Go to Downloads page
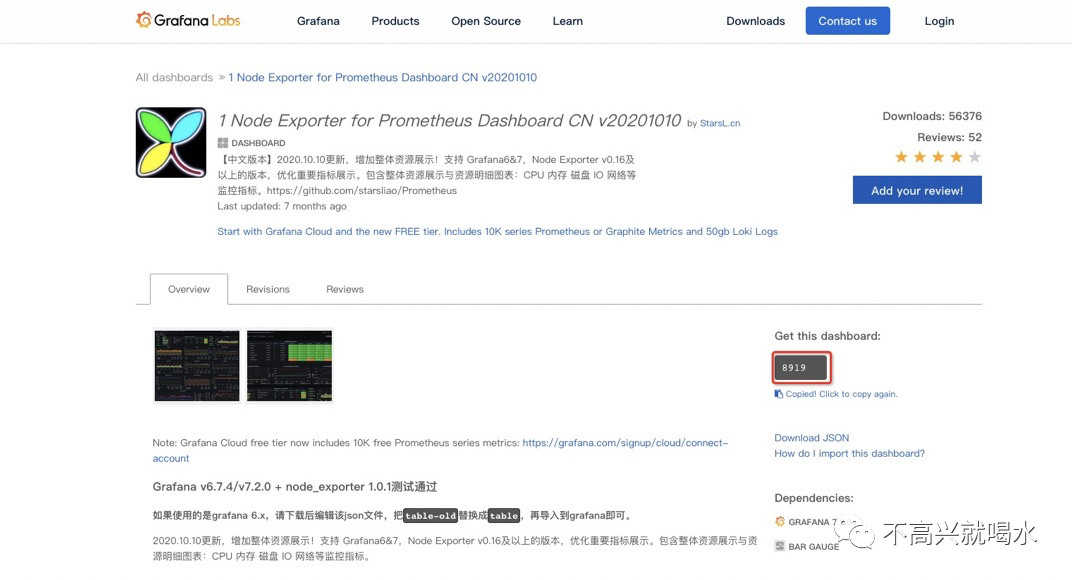 pyautogui.click(x=755, y=21)
